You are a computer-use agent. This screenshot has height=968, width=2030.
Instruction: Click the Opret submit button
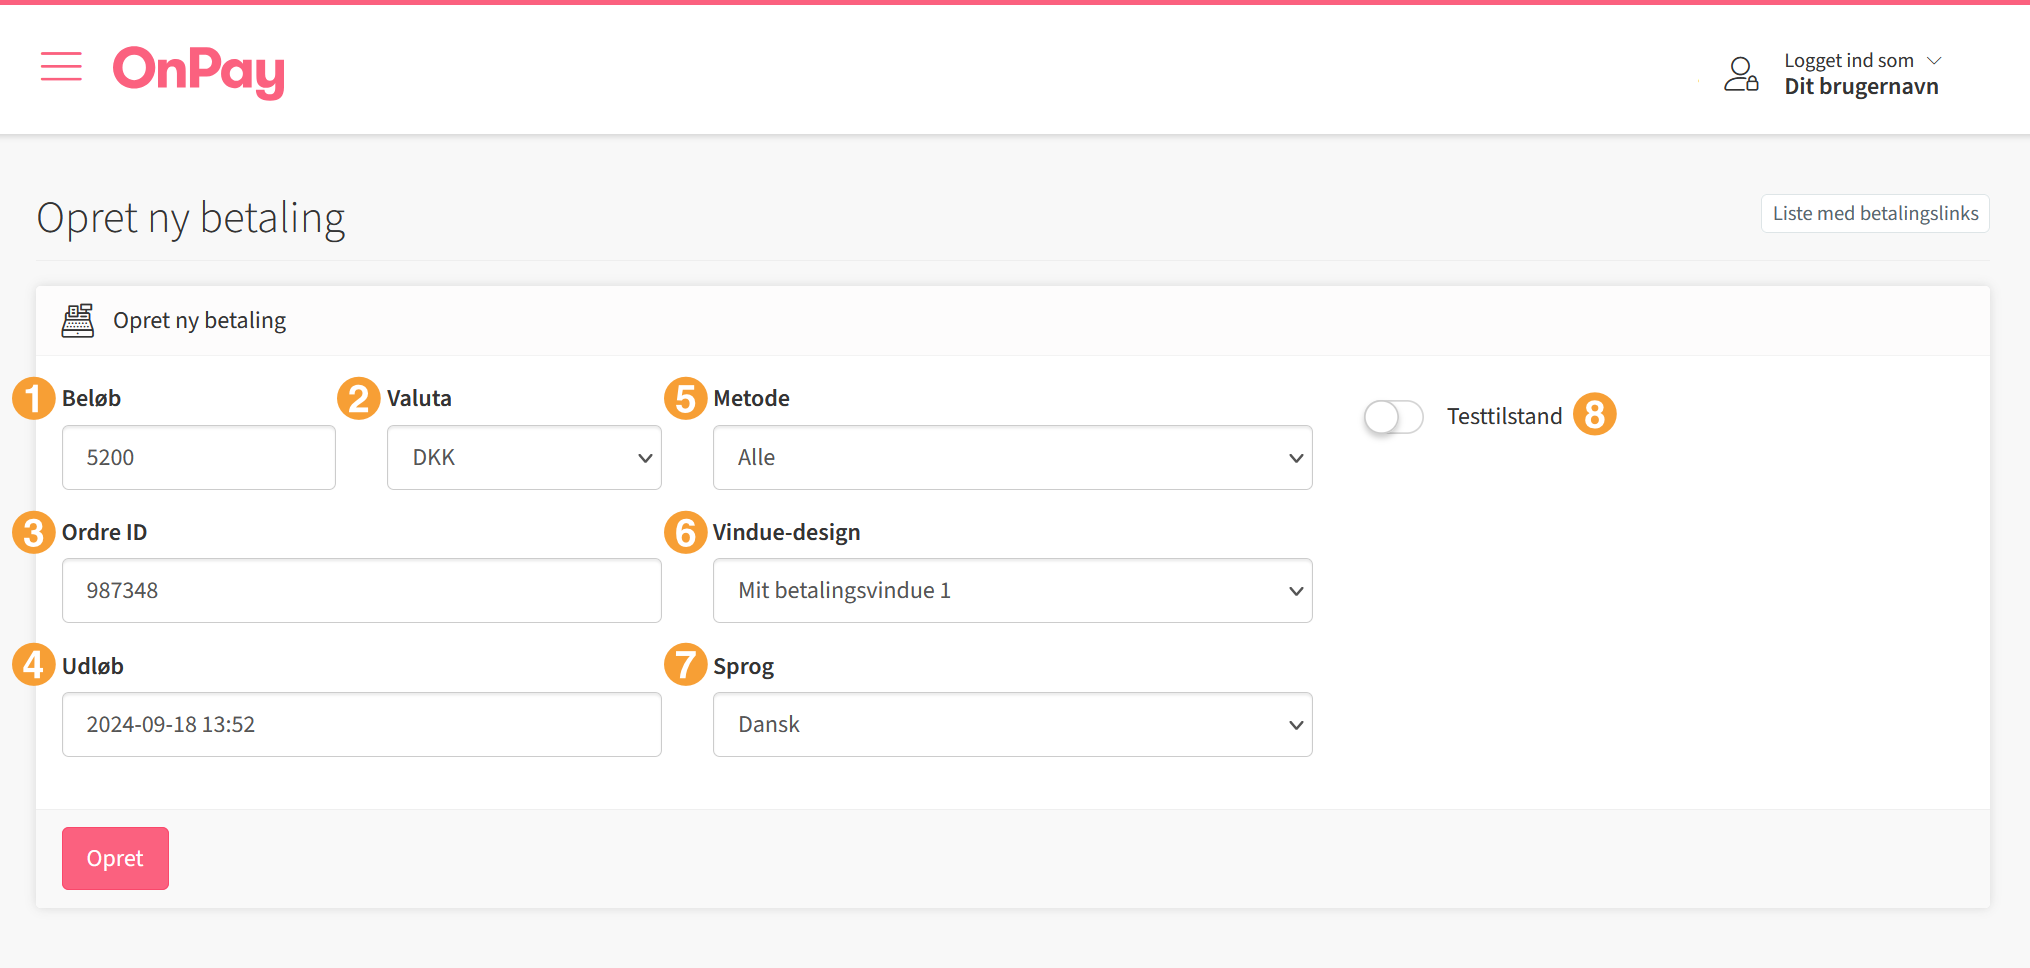[115, 858]
